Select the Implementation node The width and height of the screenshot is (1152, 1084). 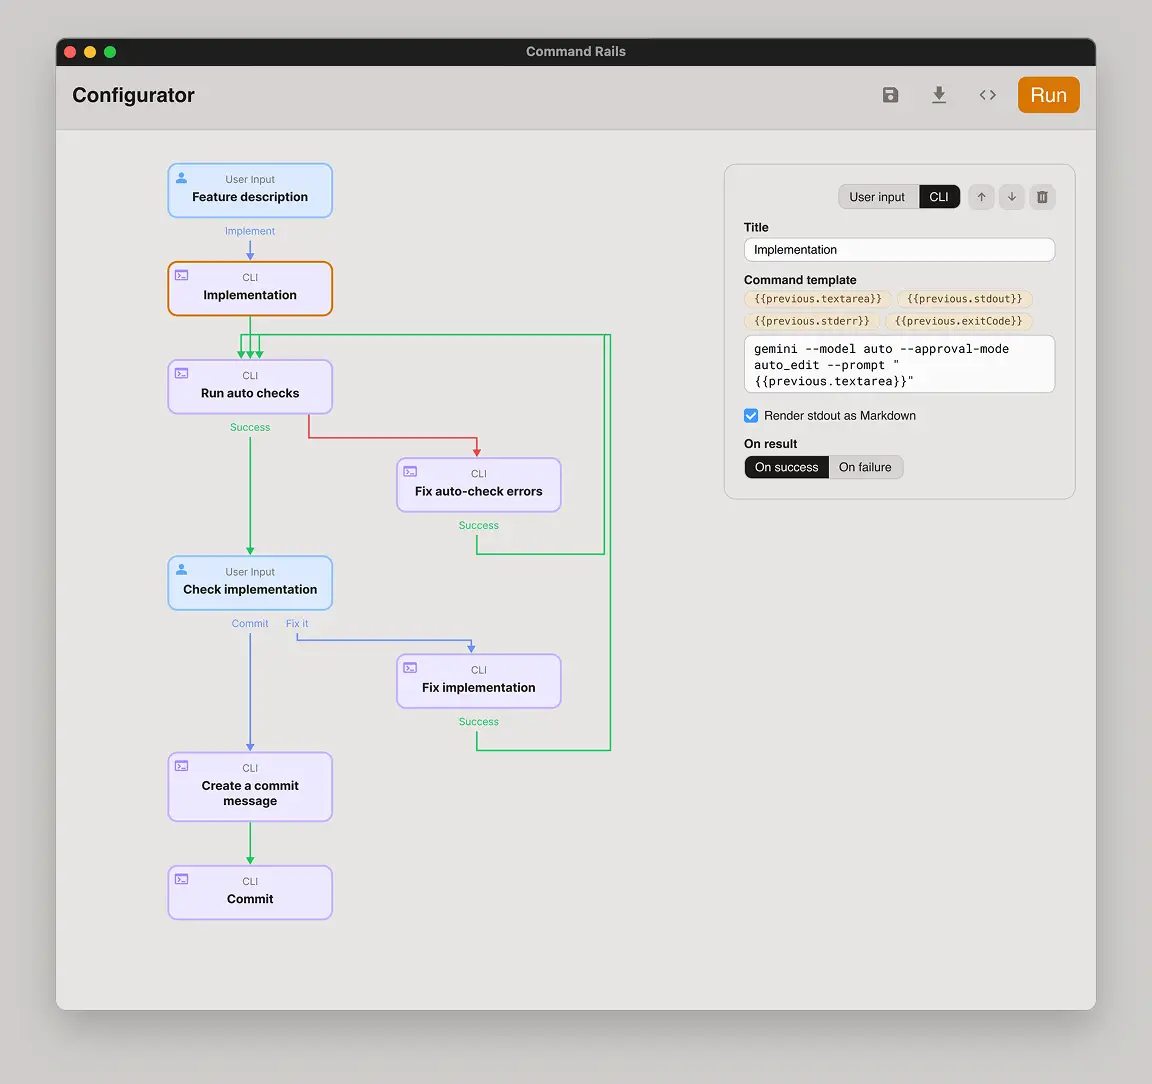(250, 289)
